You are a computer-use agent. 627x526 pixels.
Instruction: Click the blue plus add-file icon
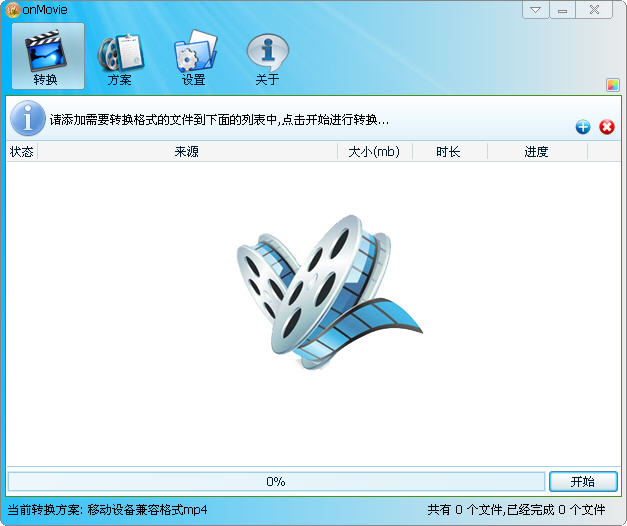click(x=583, y=127)
